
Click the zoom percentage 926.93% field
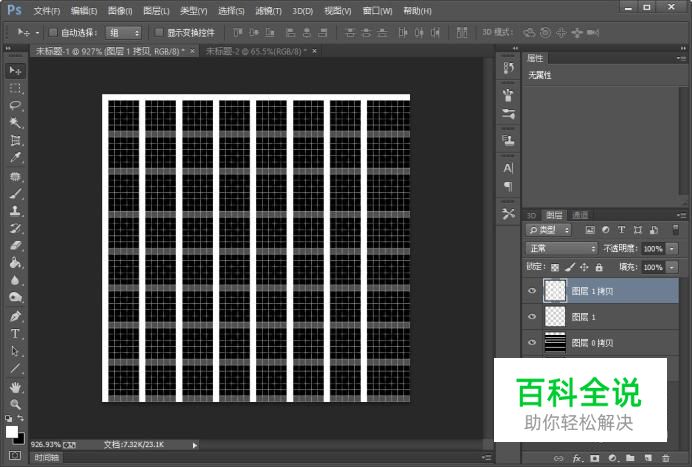(x=45, y=444)
